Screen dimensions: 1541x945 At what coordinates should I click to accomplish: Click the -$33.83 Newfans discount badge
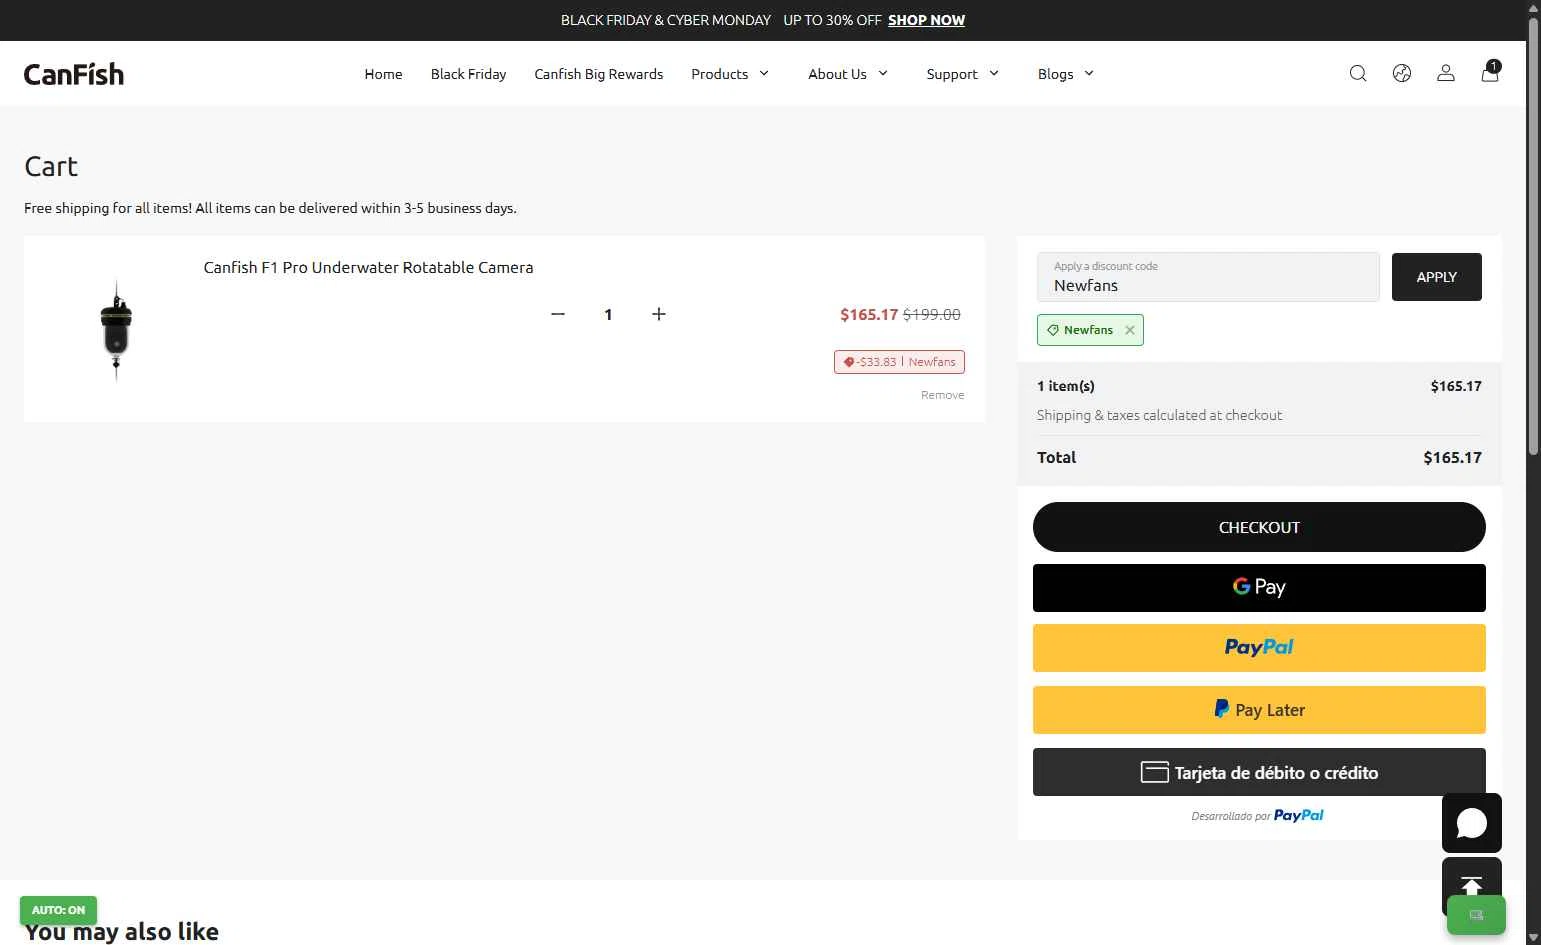pyautogui.click(x=899, y=362)
